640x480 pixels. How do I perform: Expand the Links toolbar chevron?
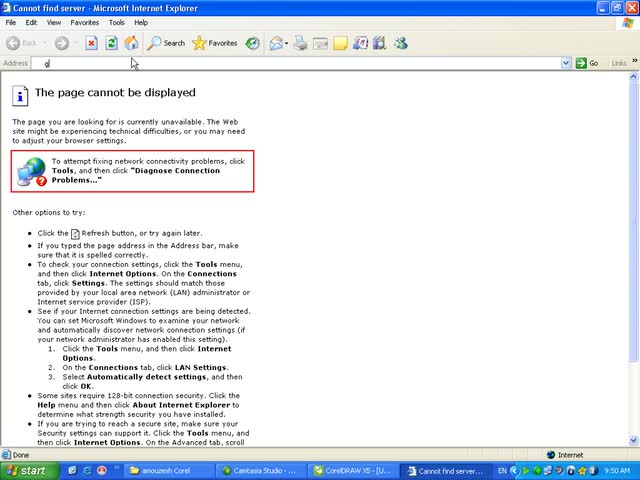point(635,61)
